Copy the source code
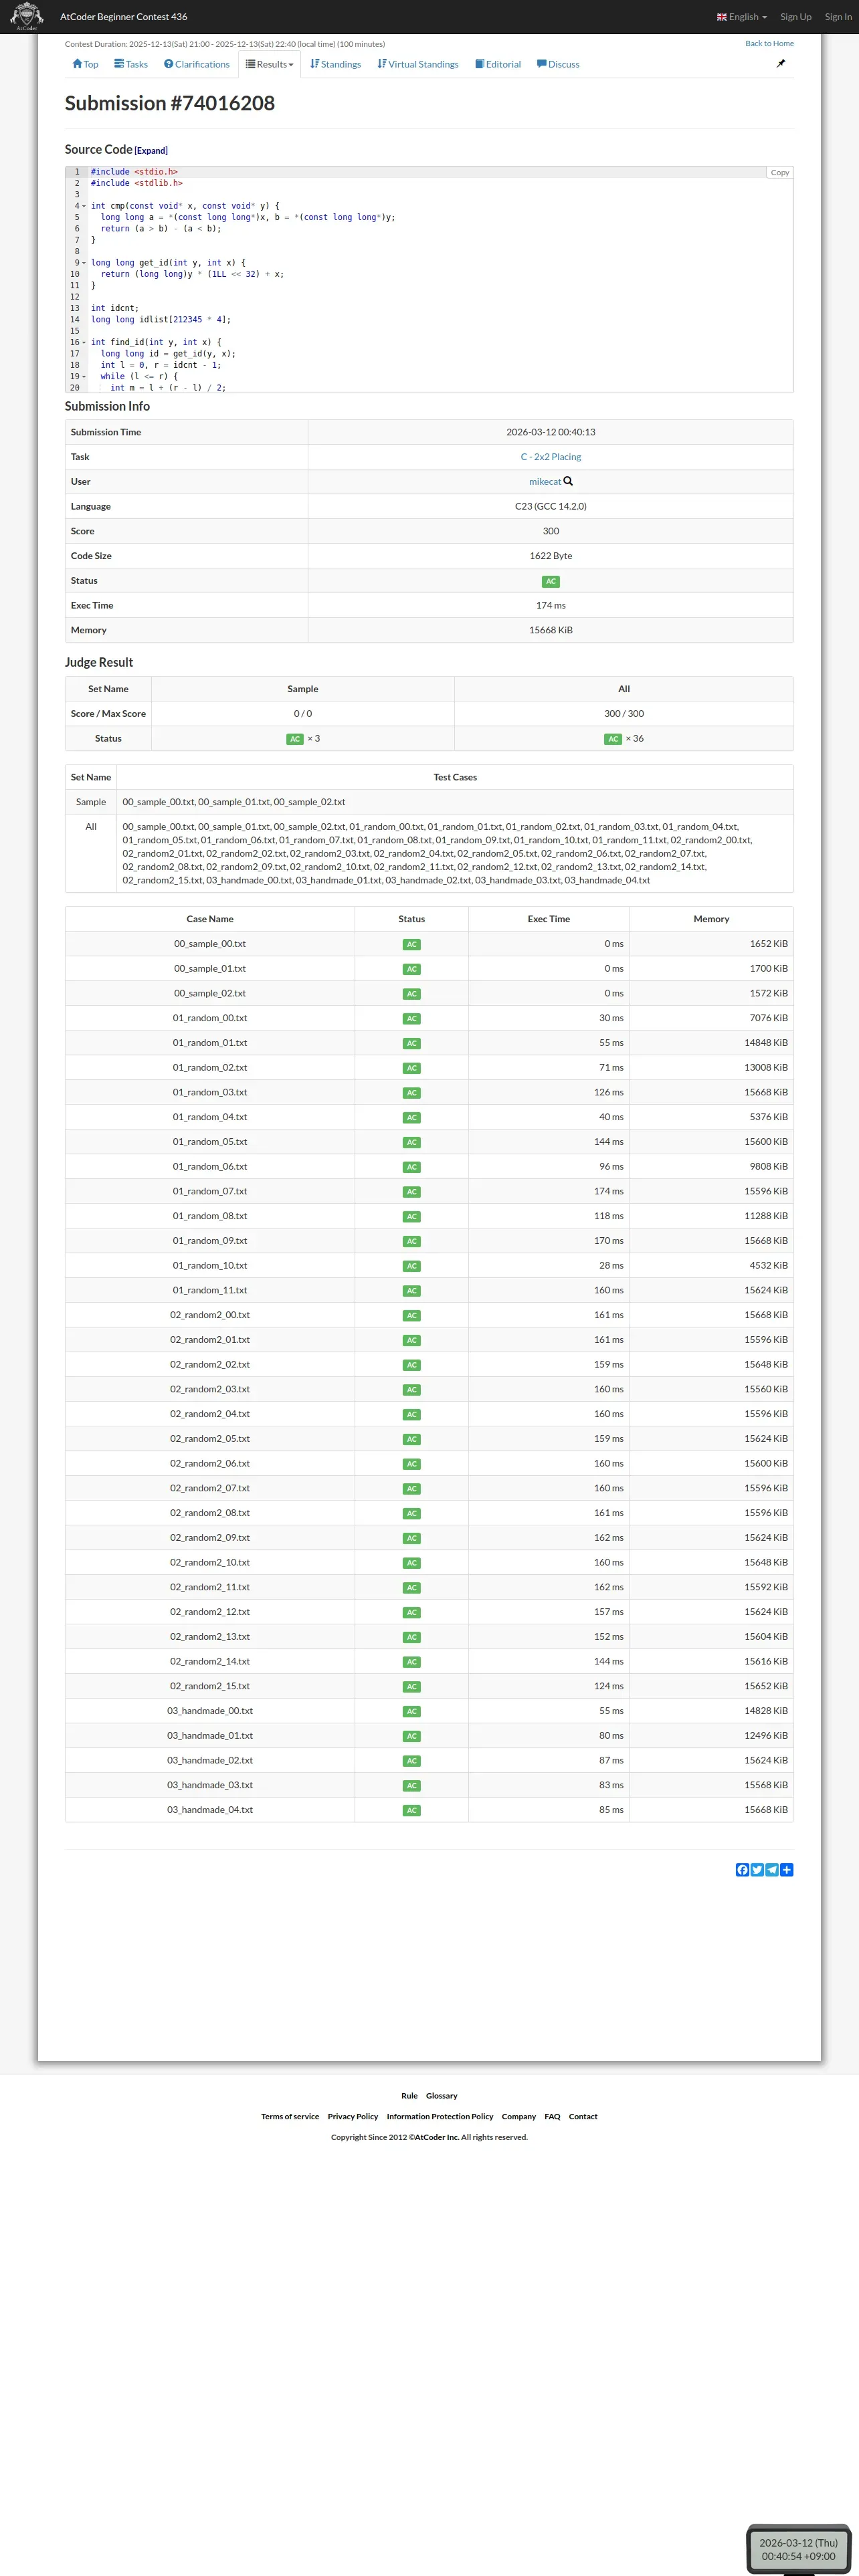859x2576 pixels. coord(779,173)
